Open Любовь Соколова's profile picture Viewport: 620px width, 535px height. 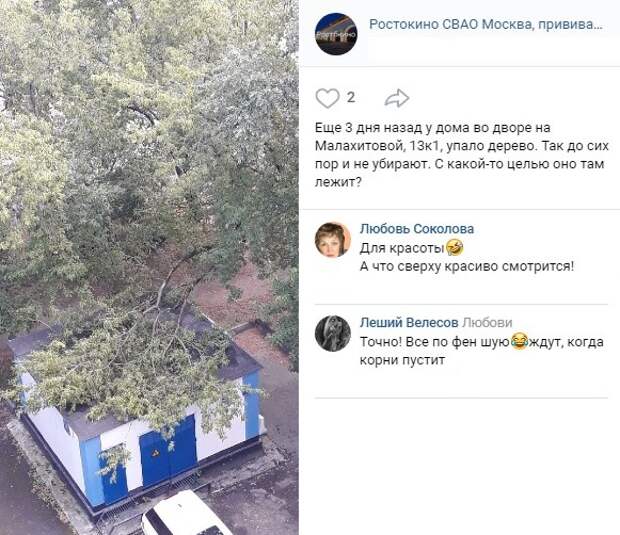[x=333, y=240]
